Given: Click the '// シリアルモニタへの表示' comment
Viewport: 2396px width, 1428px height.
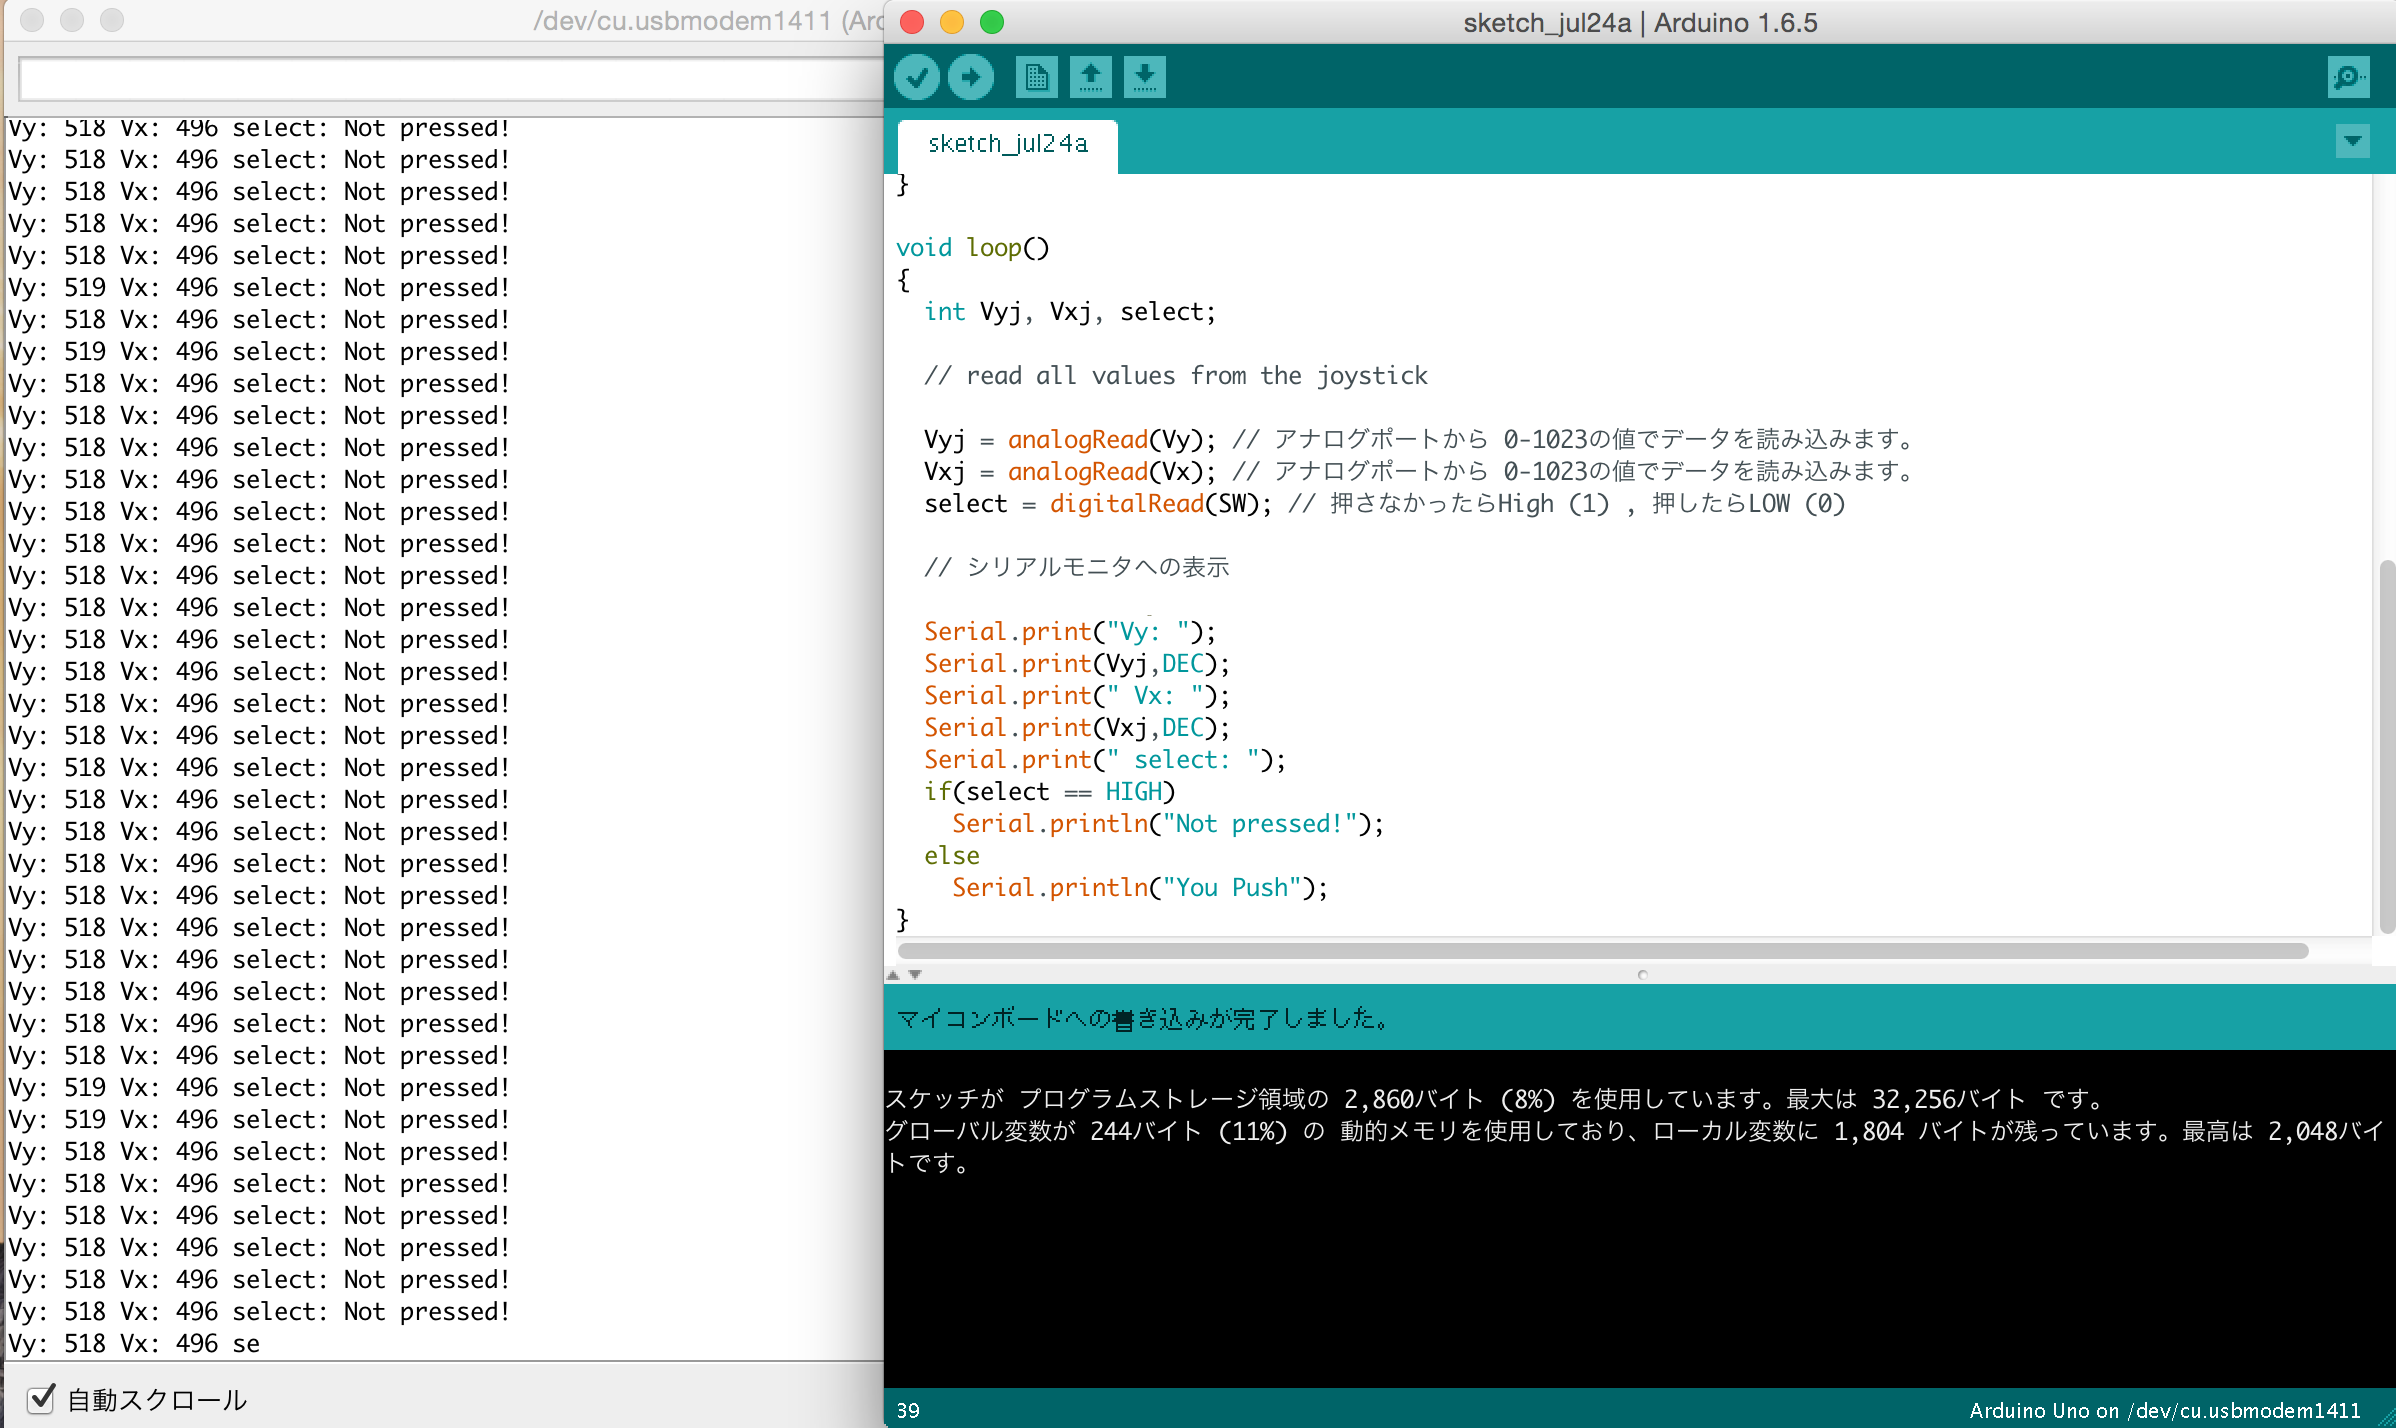Looking at the screenshot, I should [1077, 567].
